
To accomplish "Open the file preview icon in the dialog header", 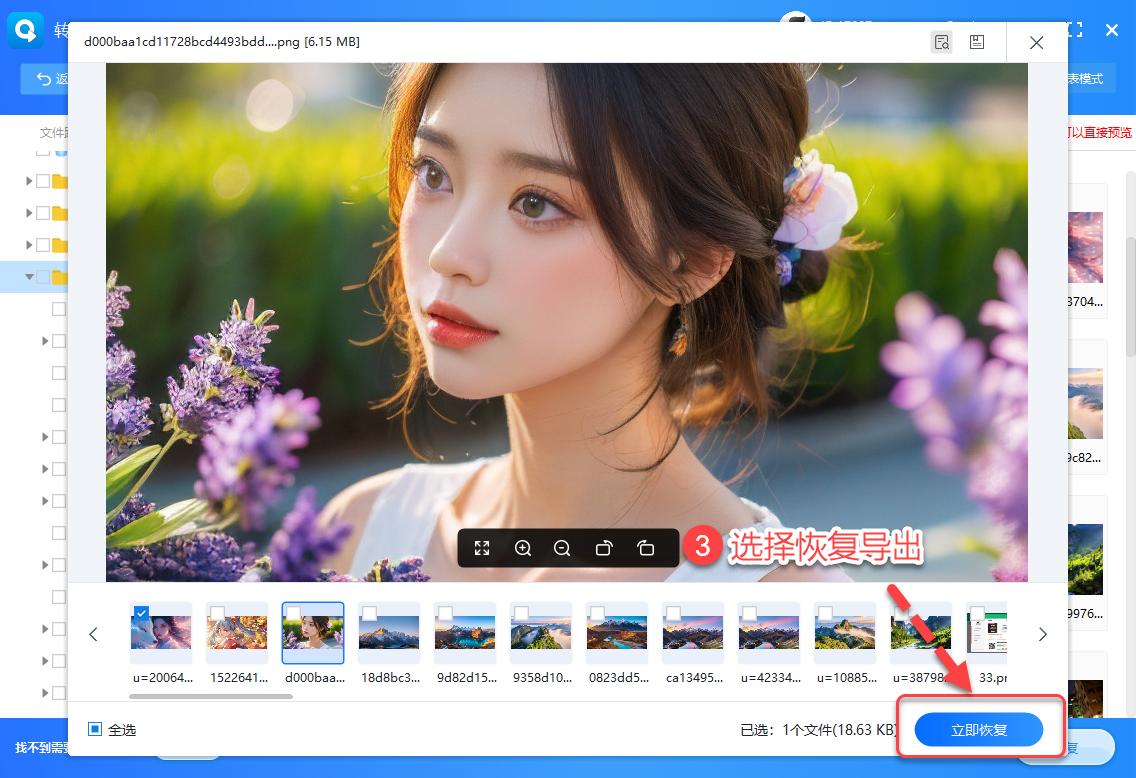I will point(941,42).
